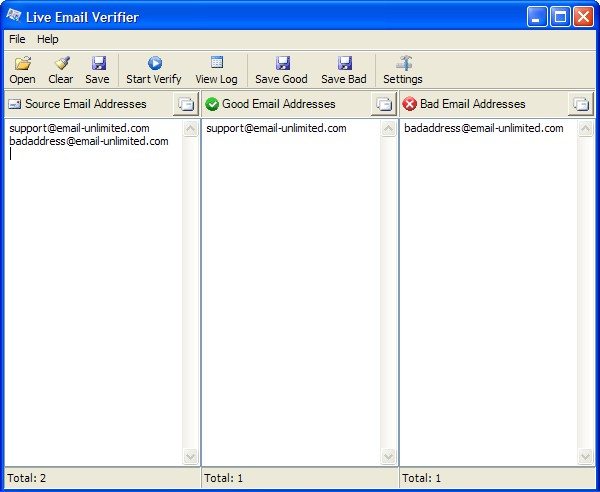Copy the Good Email Addresses list
Screen dimensions: 600x492
(383, 104)
